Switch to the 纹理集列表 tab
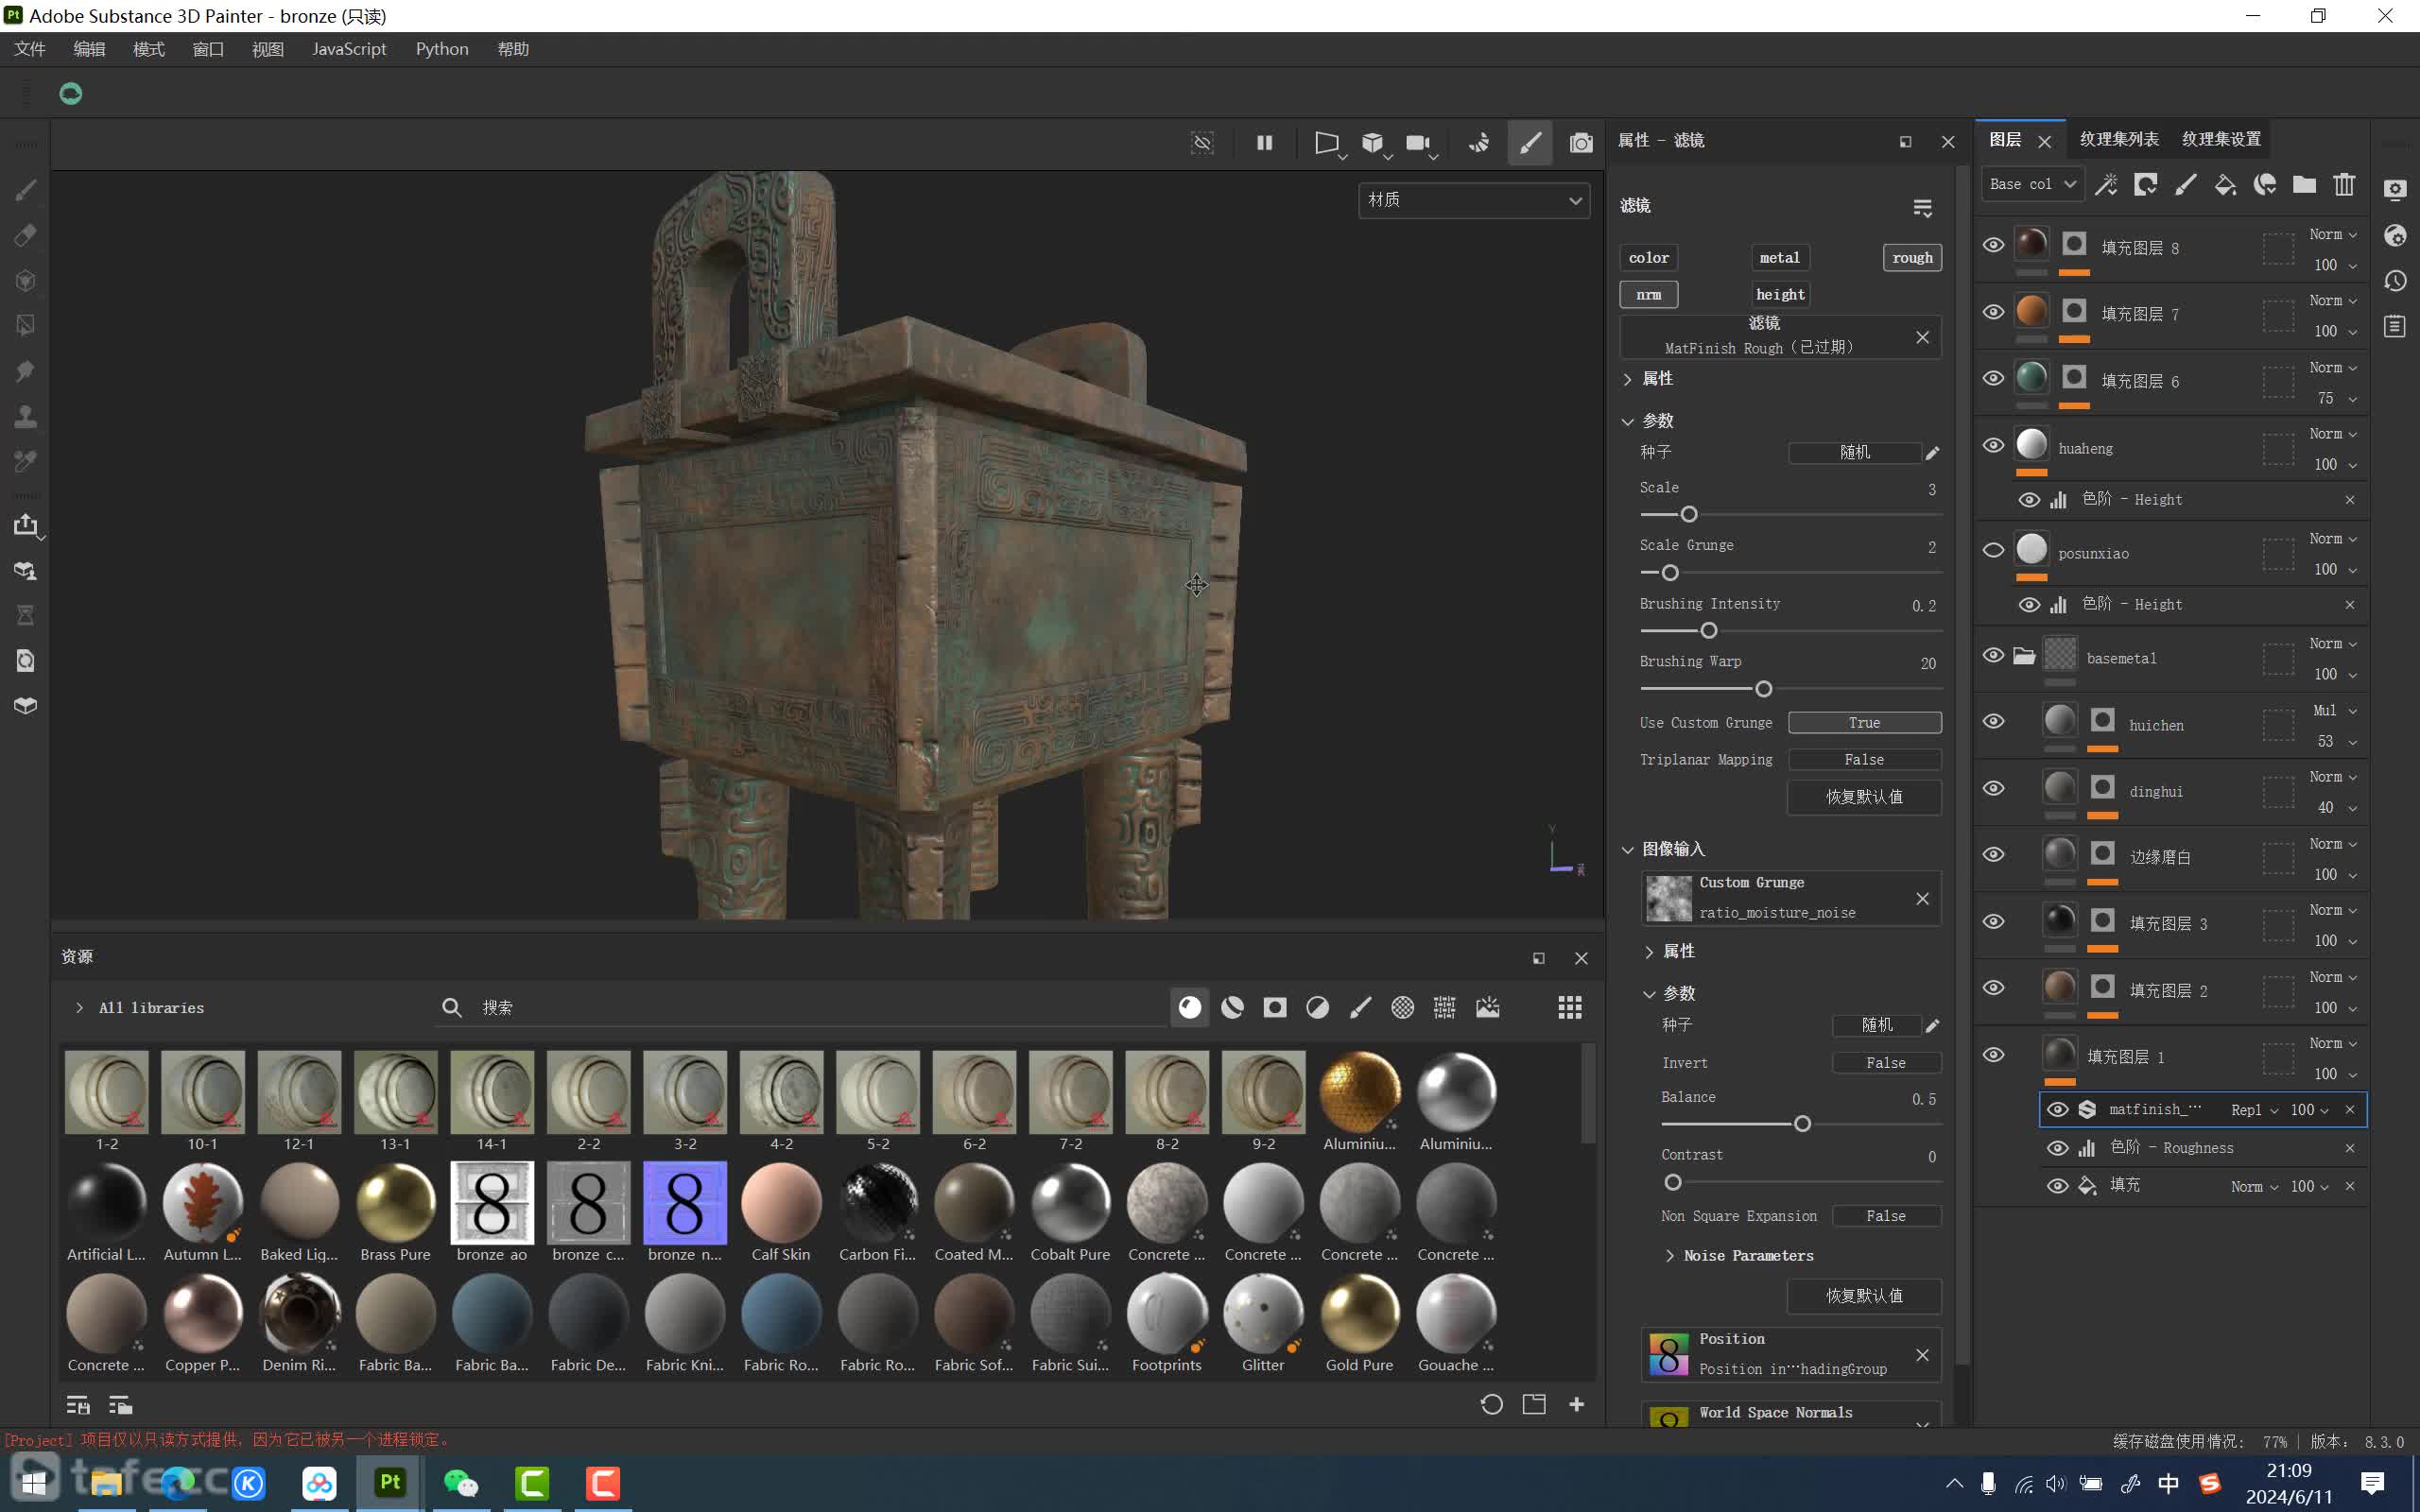2420x1512 pixels. pyautogui.click(x=2118, y=139)
